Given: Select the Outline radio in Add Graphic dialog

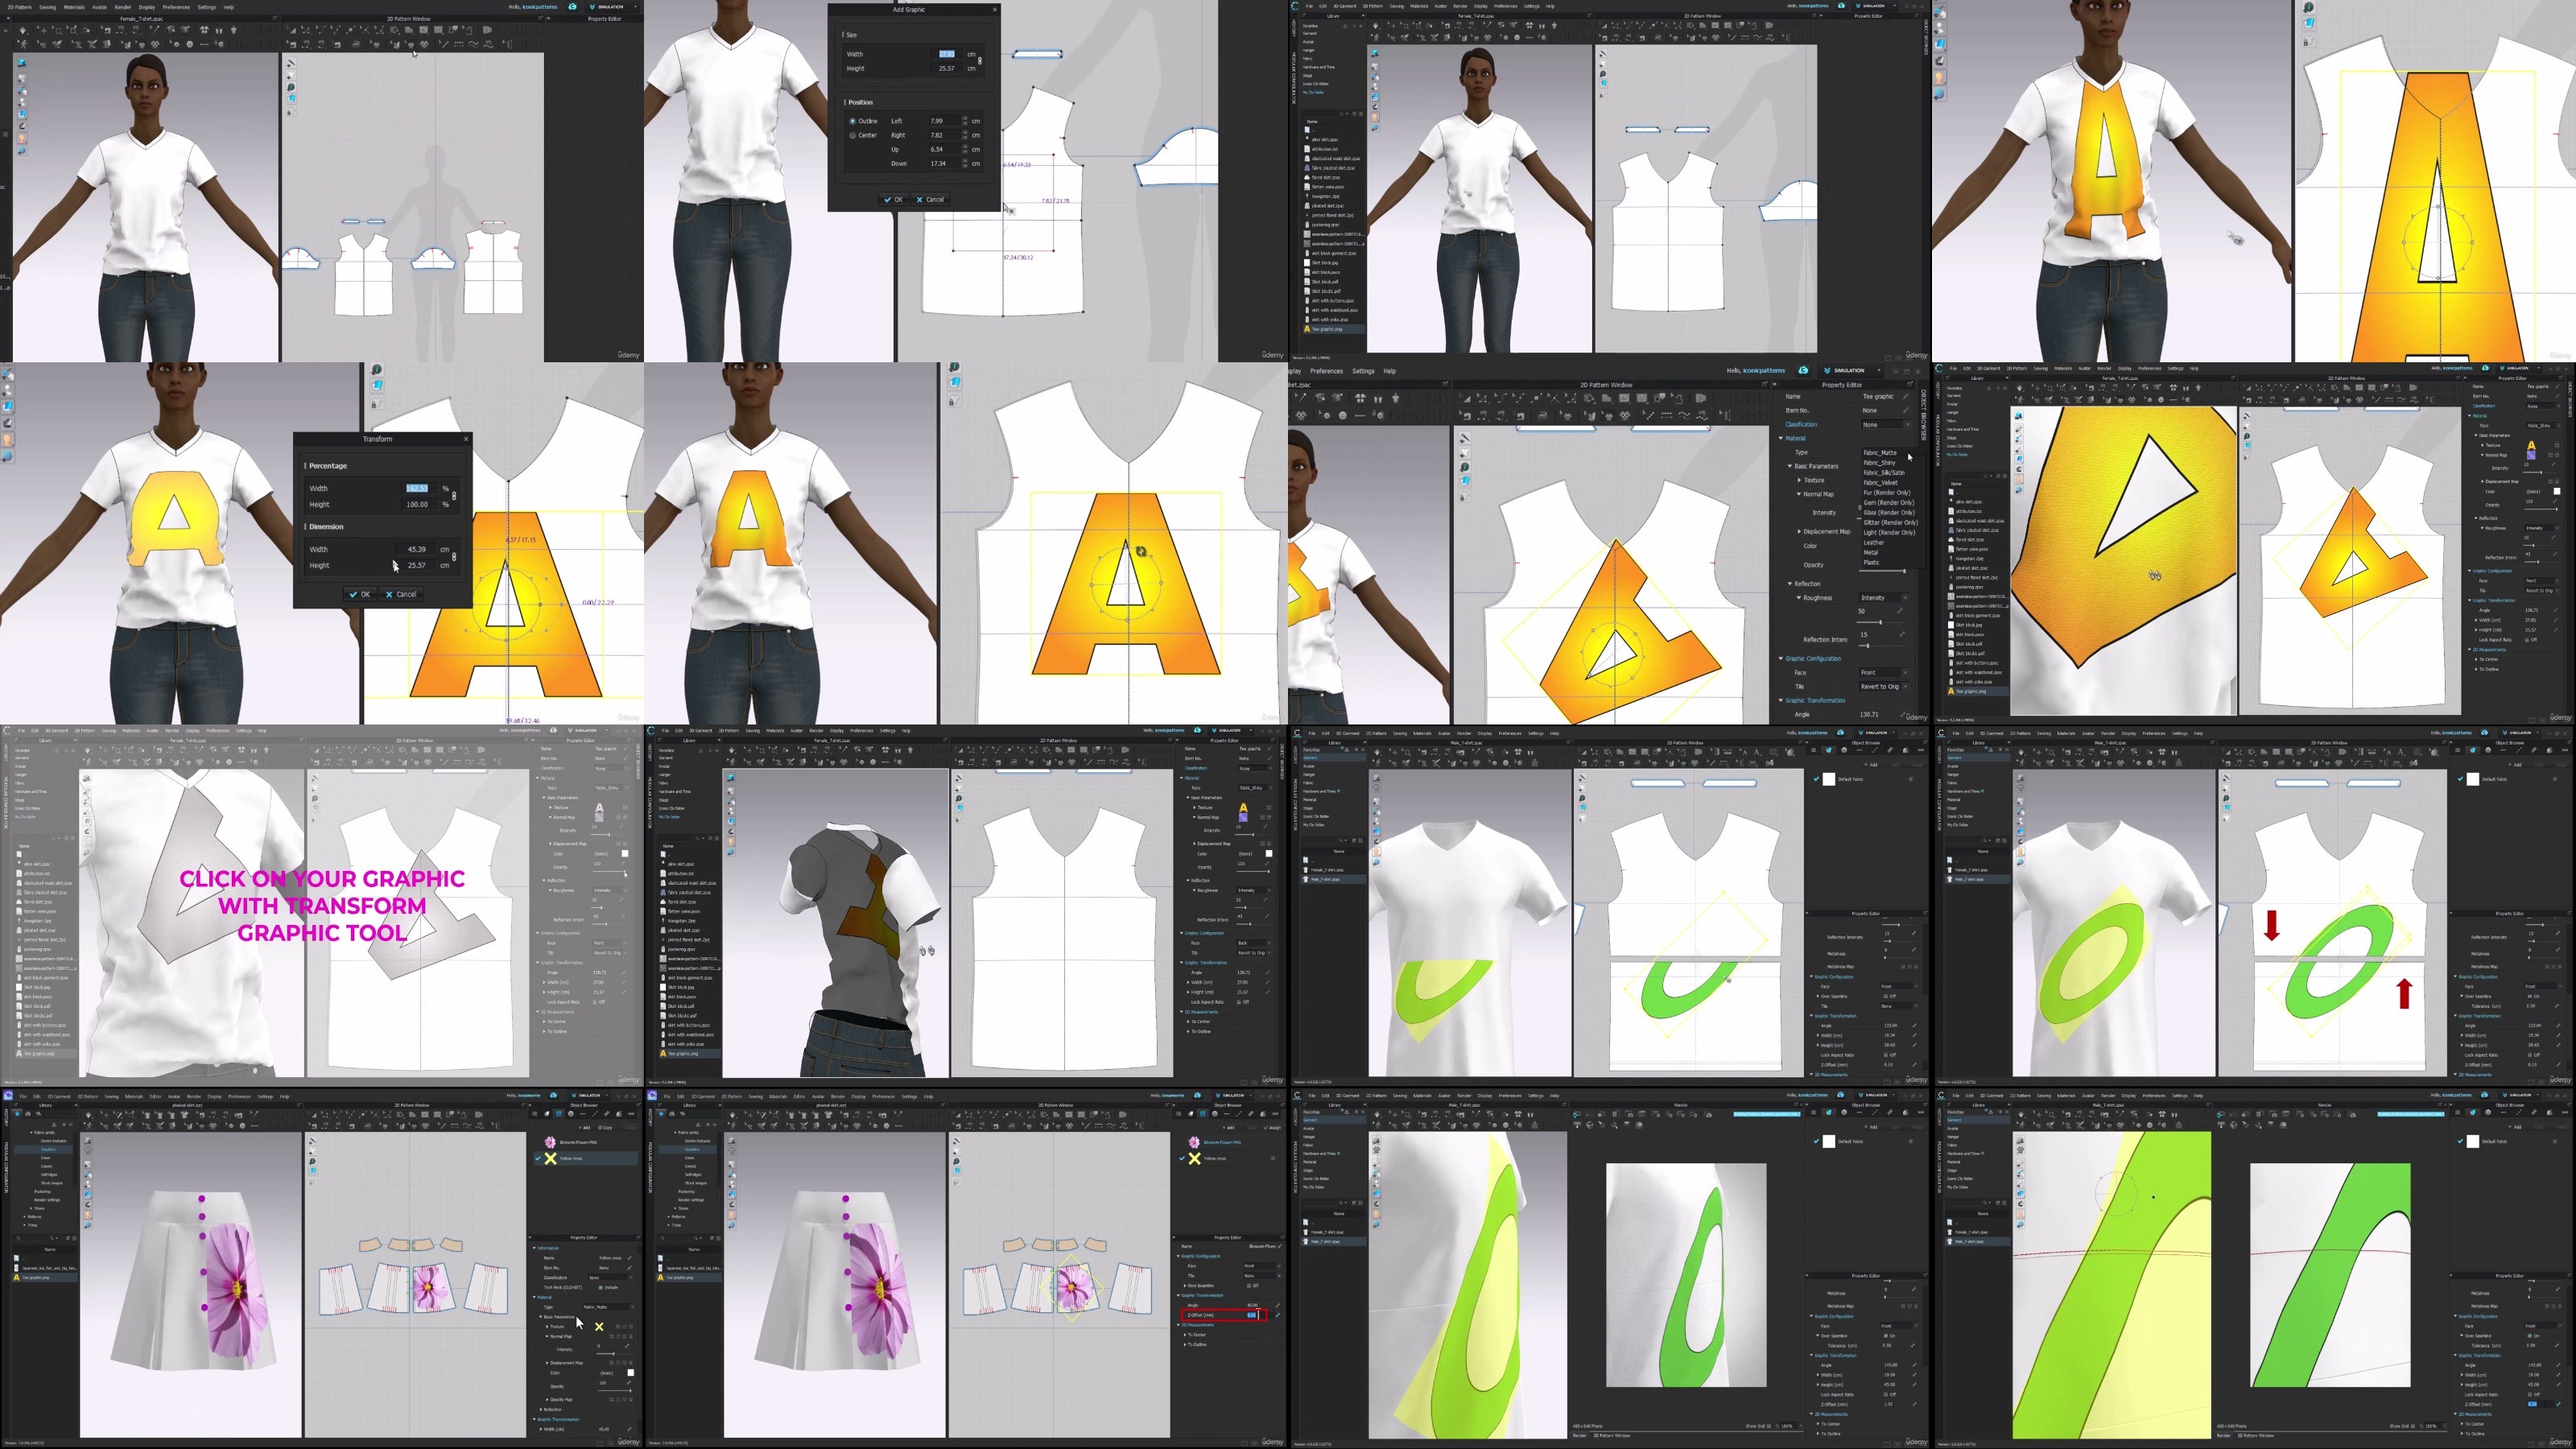Looking at the screenshot, I should point(852,121).
